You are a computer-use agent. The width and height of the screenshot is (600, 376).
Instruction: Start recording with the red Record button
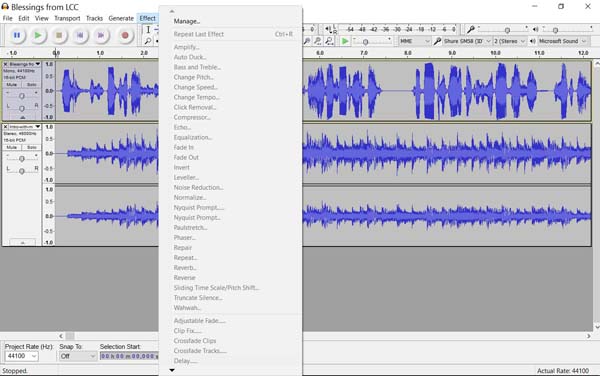point(125,35)
